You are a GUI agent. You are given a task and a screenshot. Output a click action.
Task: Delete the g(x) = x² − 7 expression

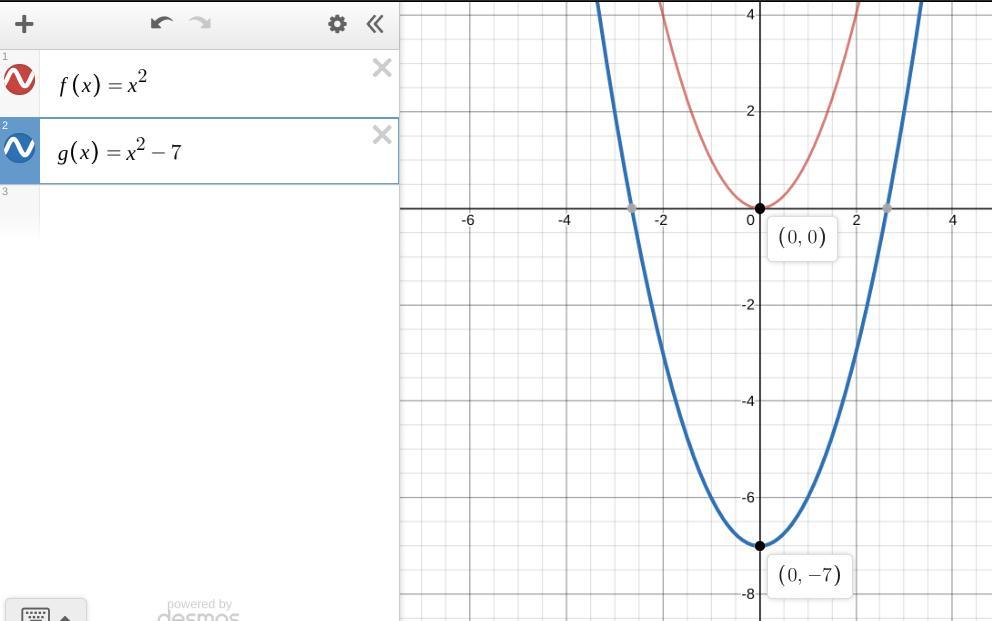point(382,135)
